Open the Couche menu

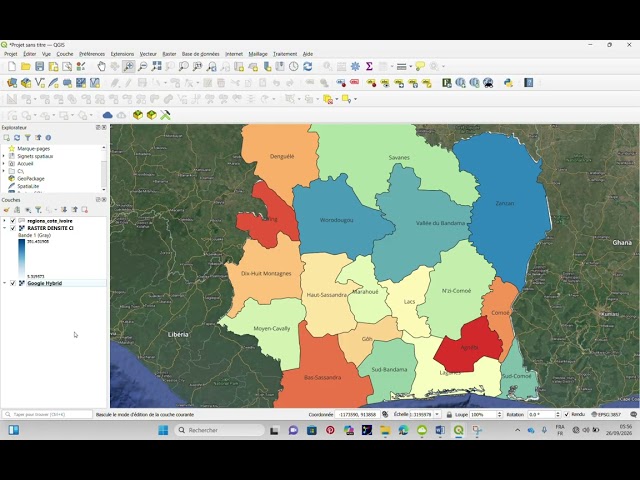tap(65, 54)
